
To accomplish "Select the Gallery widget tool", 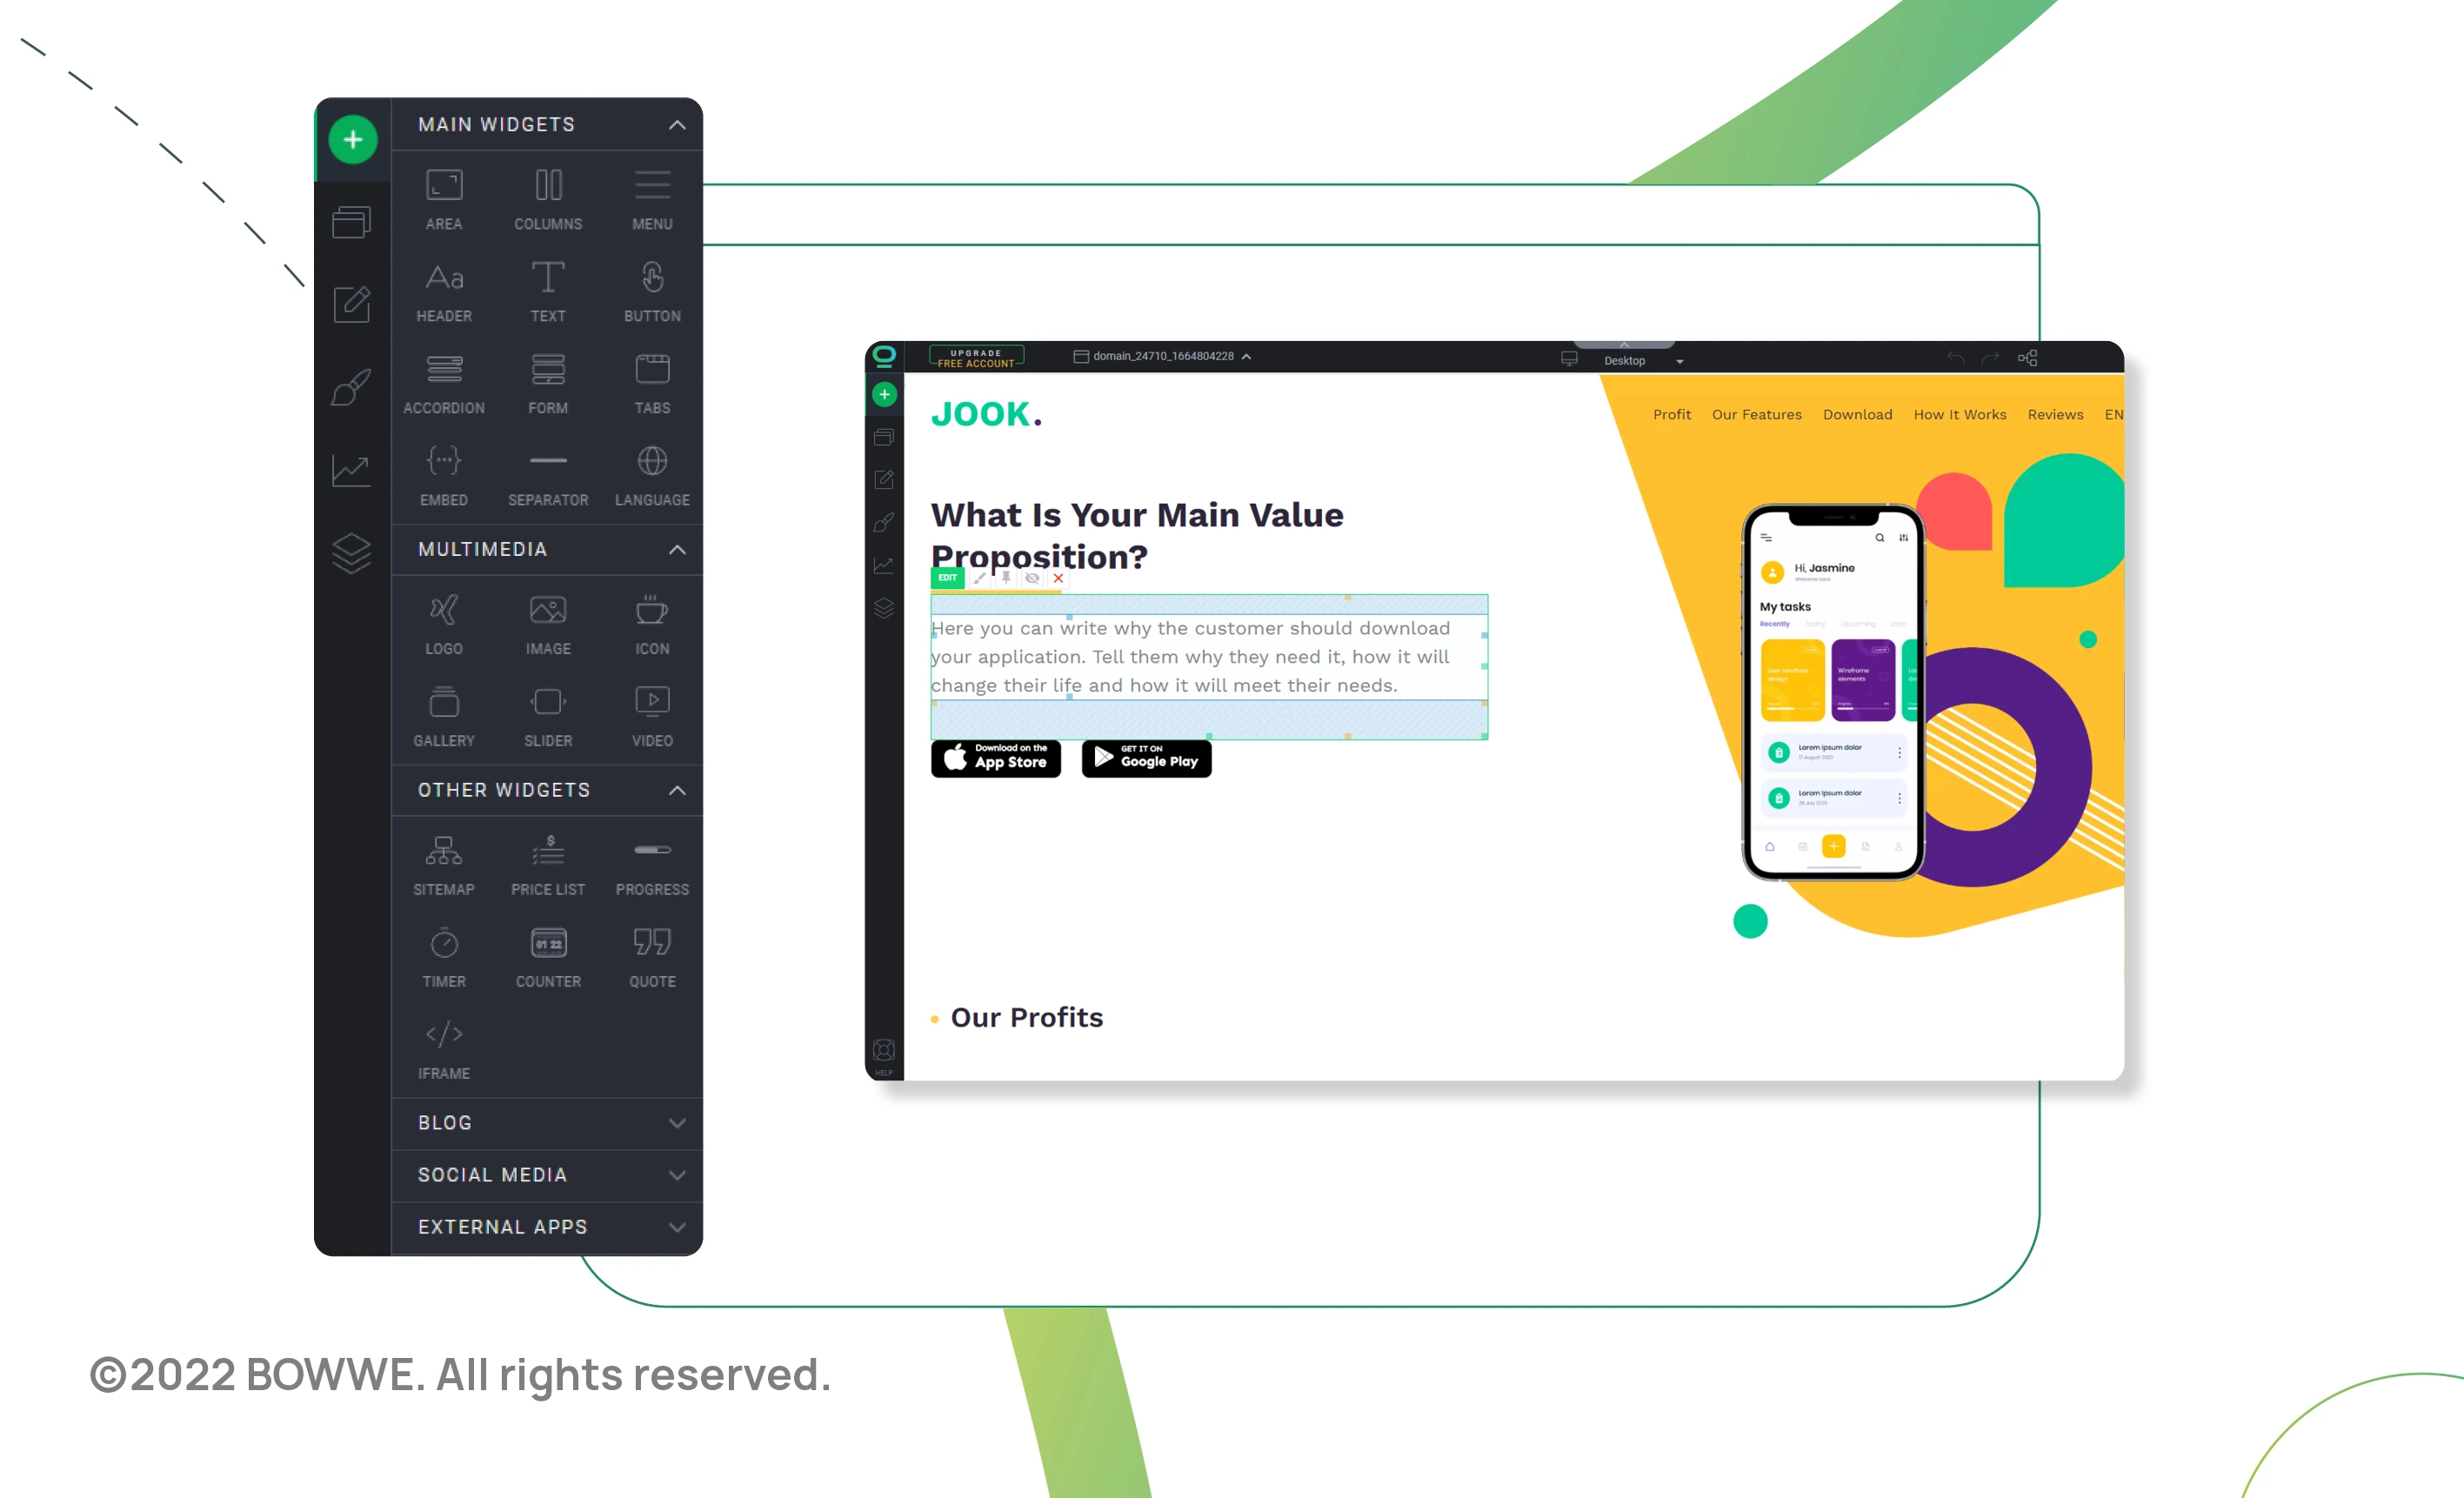I will tap(444, 713).
